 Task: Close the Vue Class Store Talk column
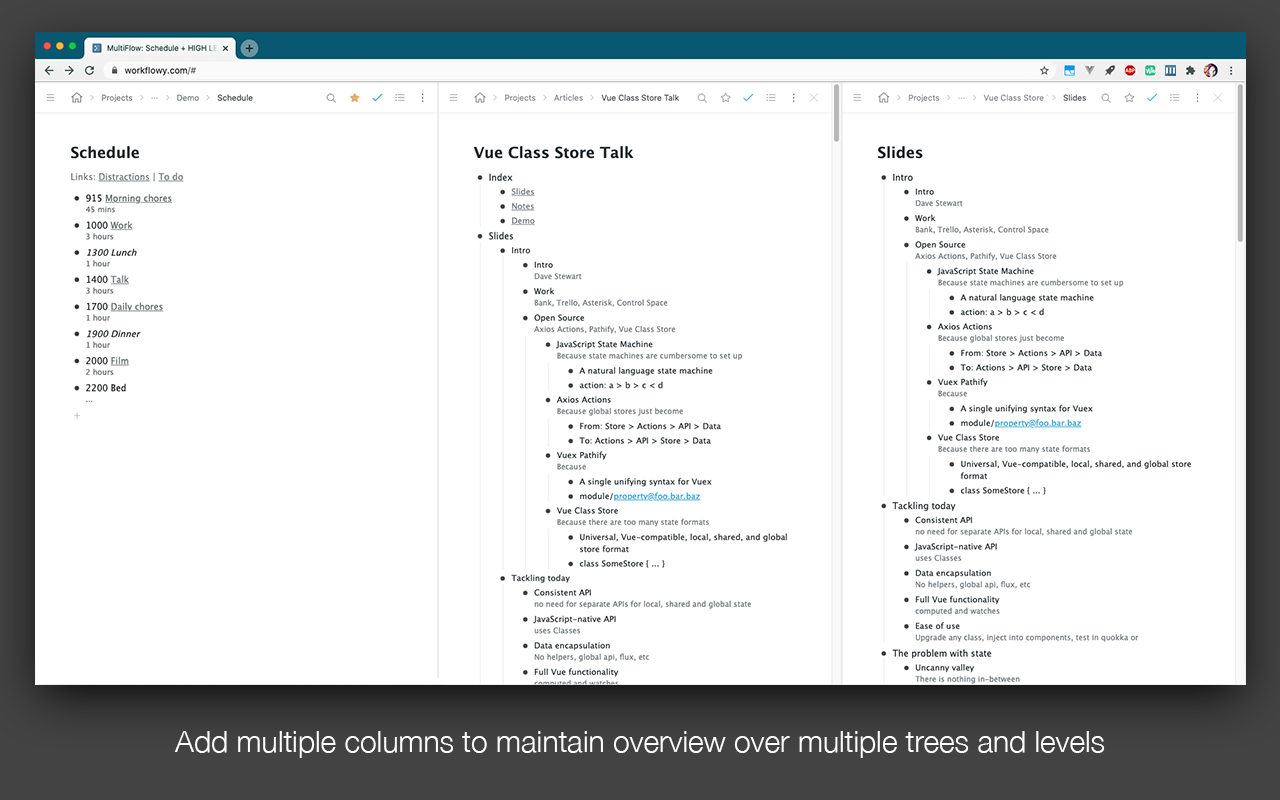(x=815, y=97)
